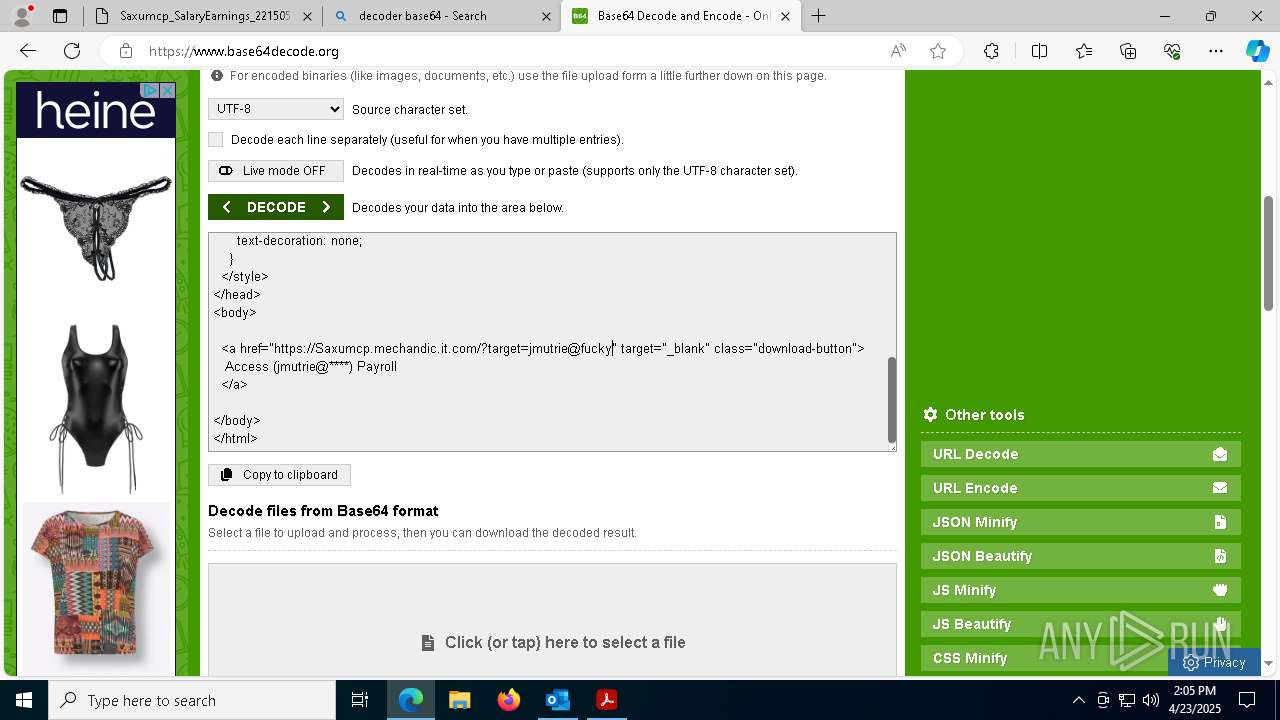Click the address bar URL
The height and width of the screenshot is (720, 1280).
click(x=244, y=51)
